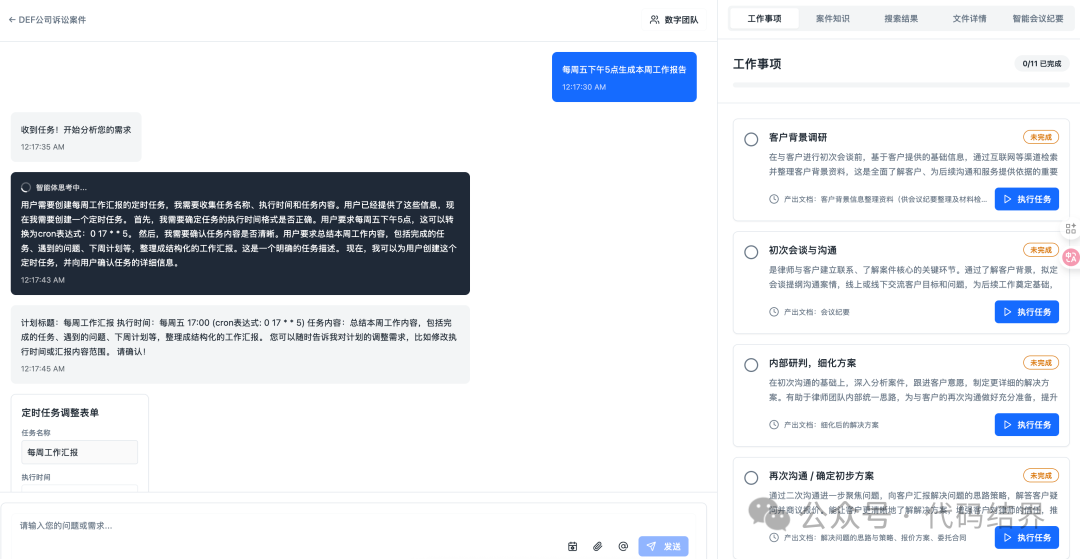
Task: Click the @ mention icon
Action: point(623,546)
